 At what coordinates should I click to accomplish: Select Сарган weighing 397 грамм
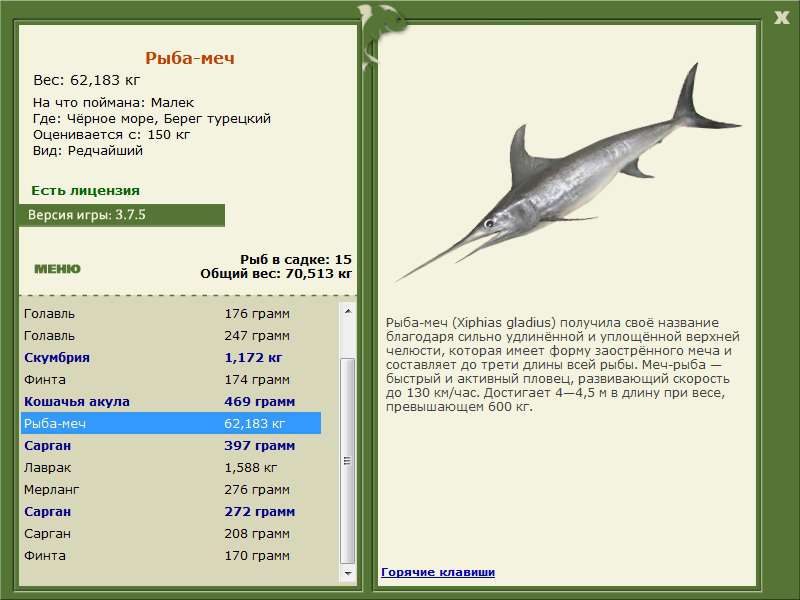click(x=171, y=445)
